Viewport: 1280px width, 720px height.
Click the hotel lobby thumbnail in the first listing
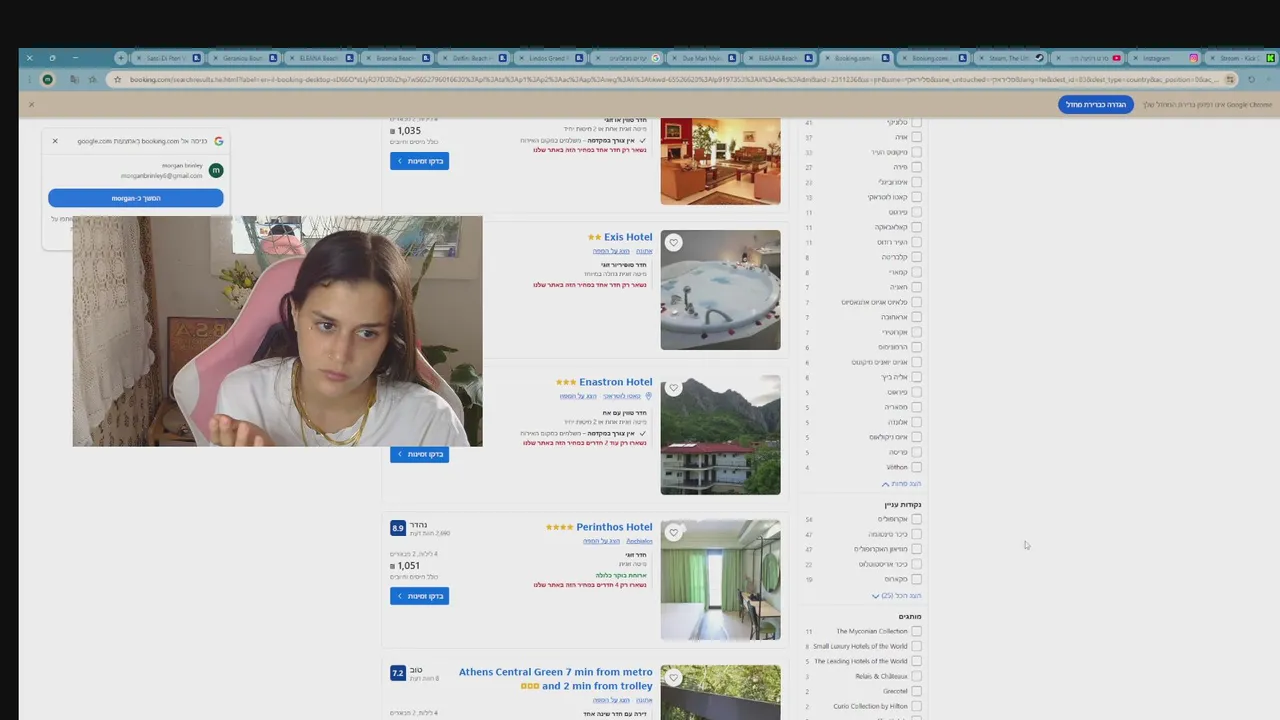point(720,161)
